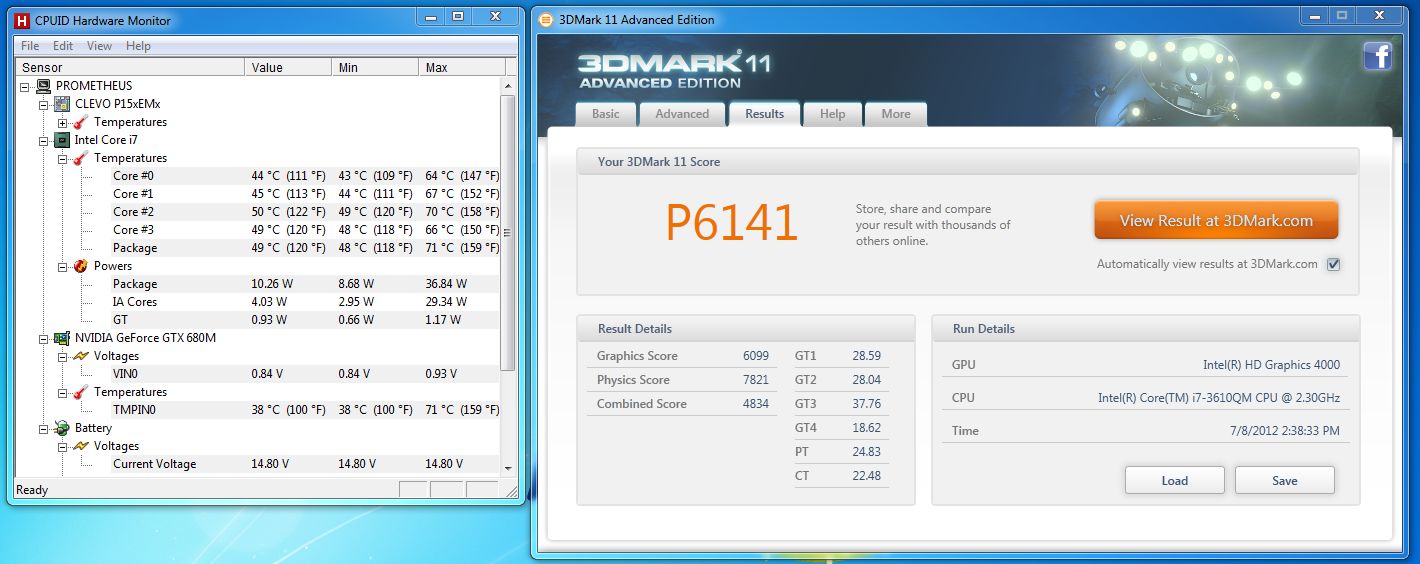
Task: Open the View menu in Hardware Monitor
Action: [x=99, y=46]
